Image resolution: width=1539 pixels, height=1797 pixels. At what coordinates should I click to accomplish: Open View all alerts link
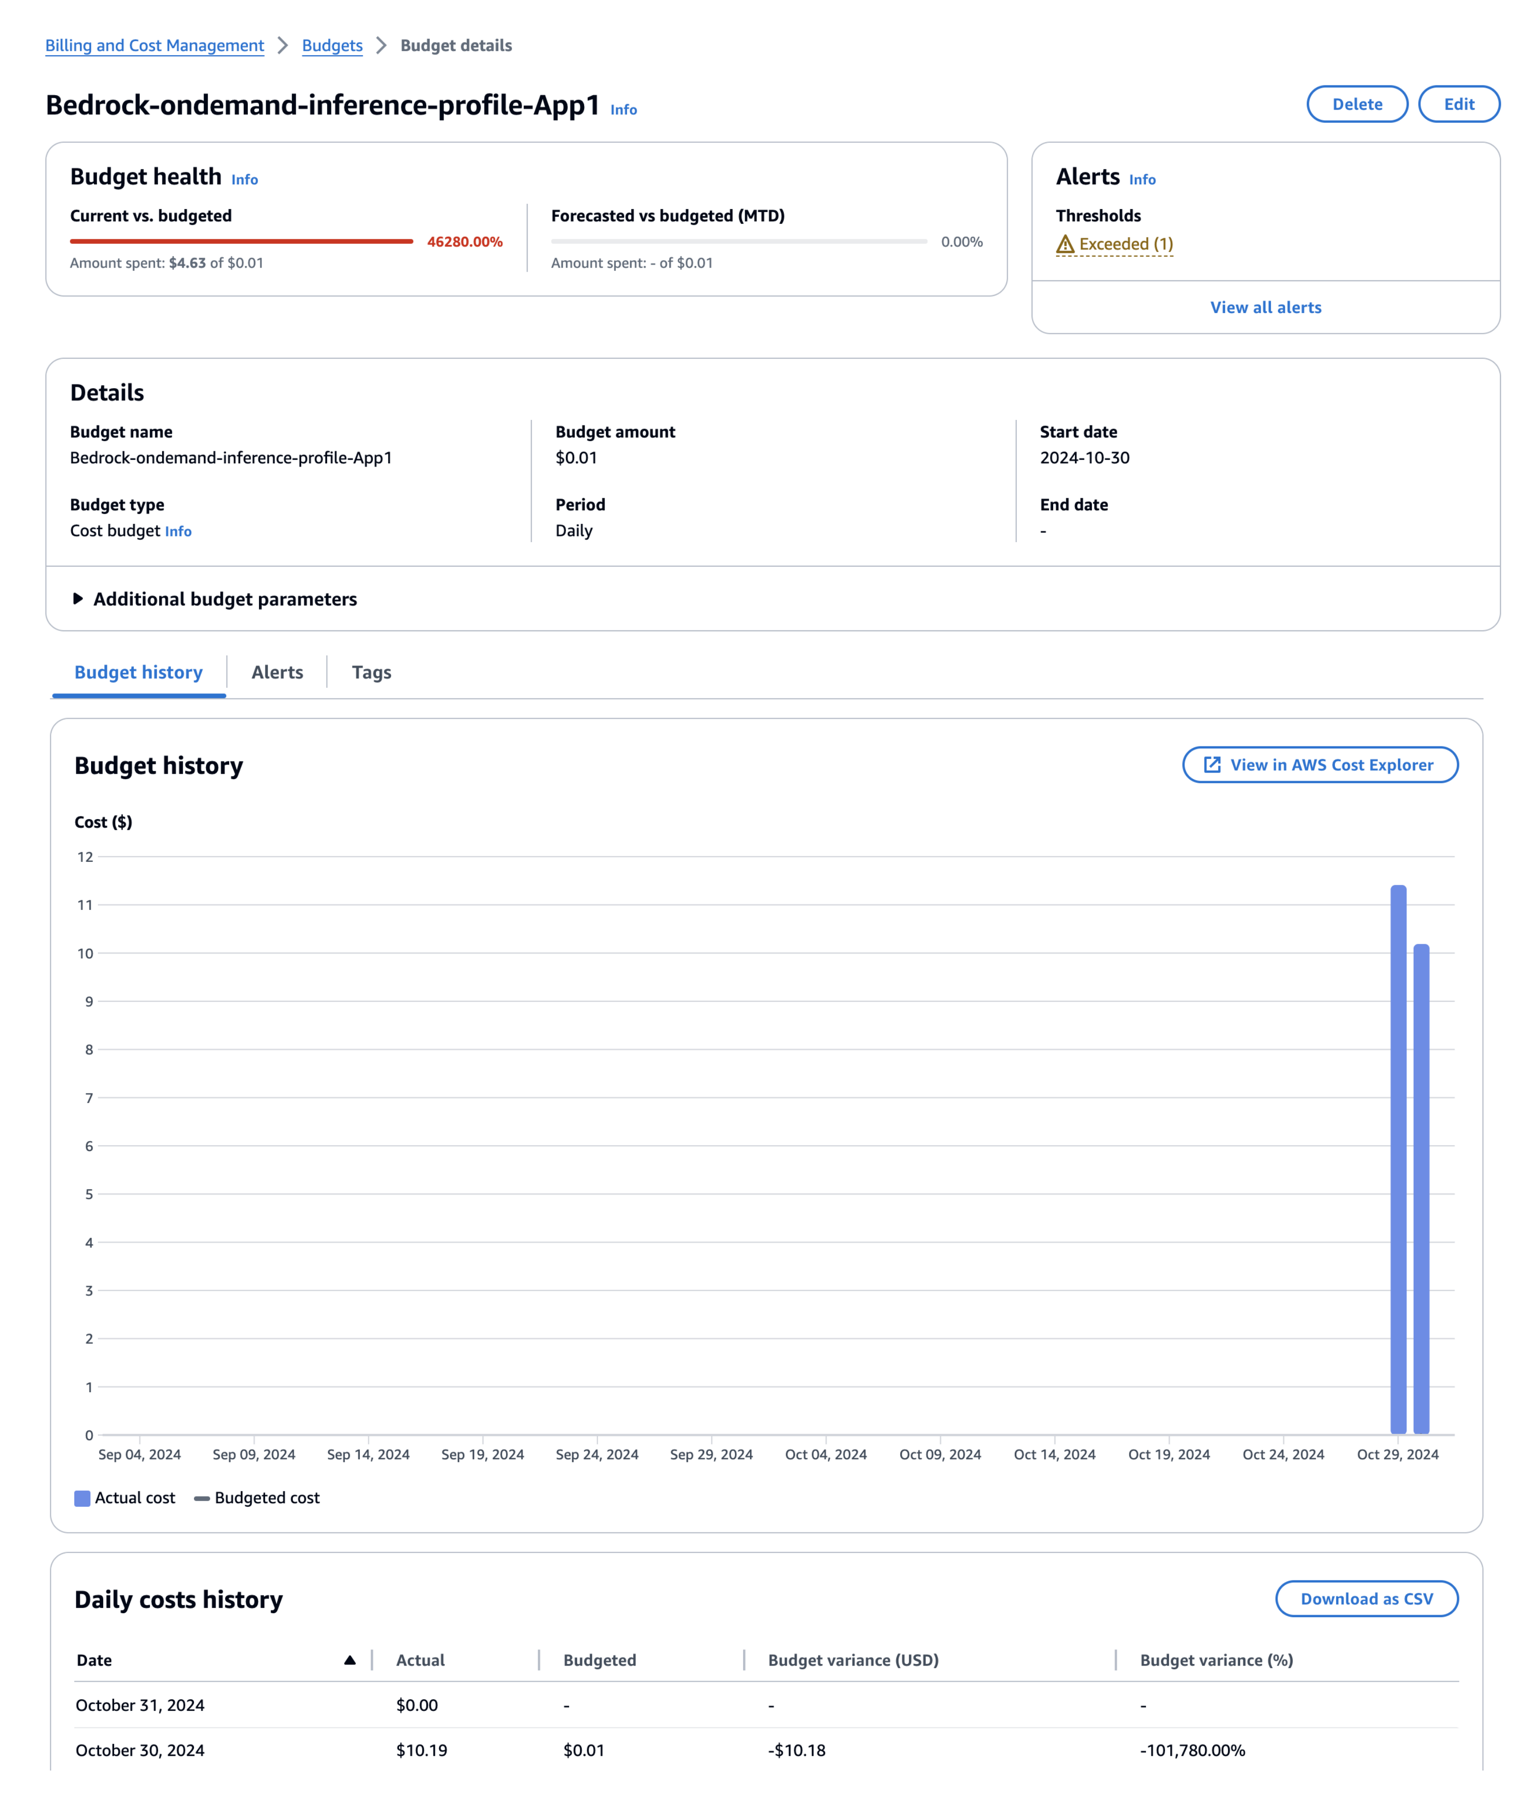tap(1265, 307)
